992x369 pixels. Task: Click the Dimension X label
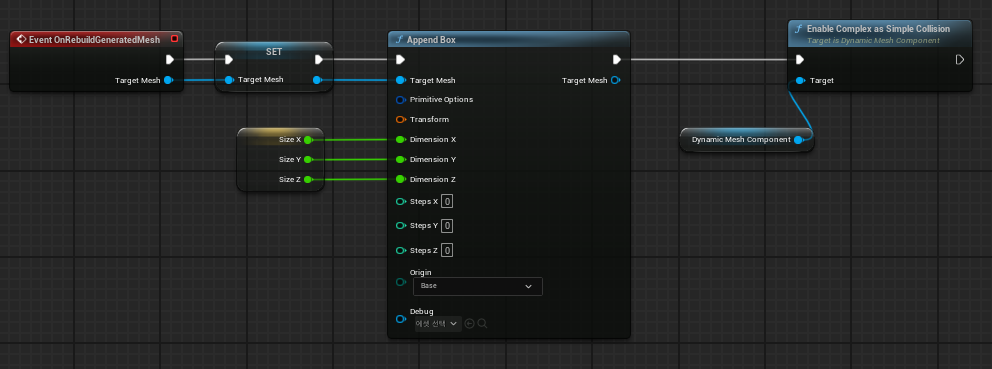click(x=433, y=139)
